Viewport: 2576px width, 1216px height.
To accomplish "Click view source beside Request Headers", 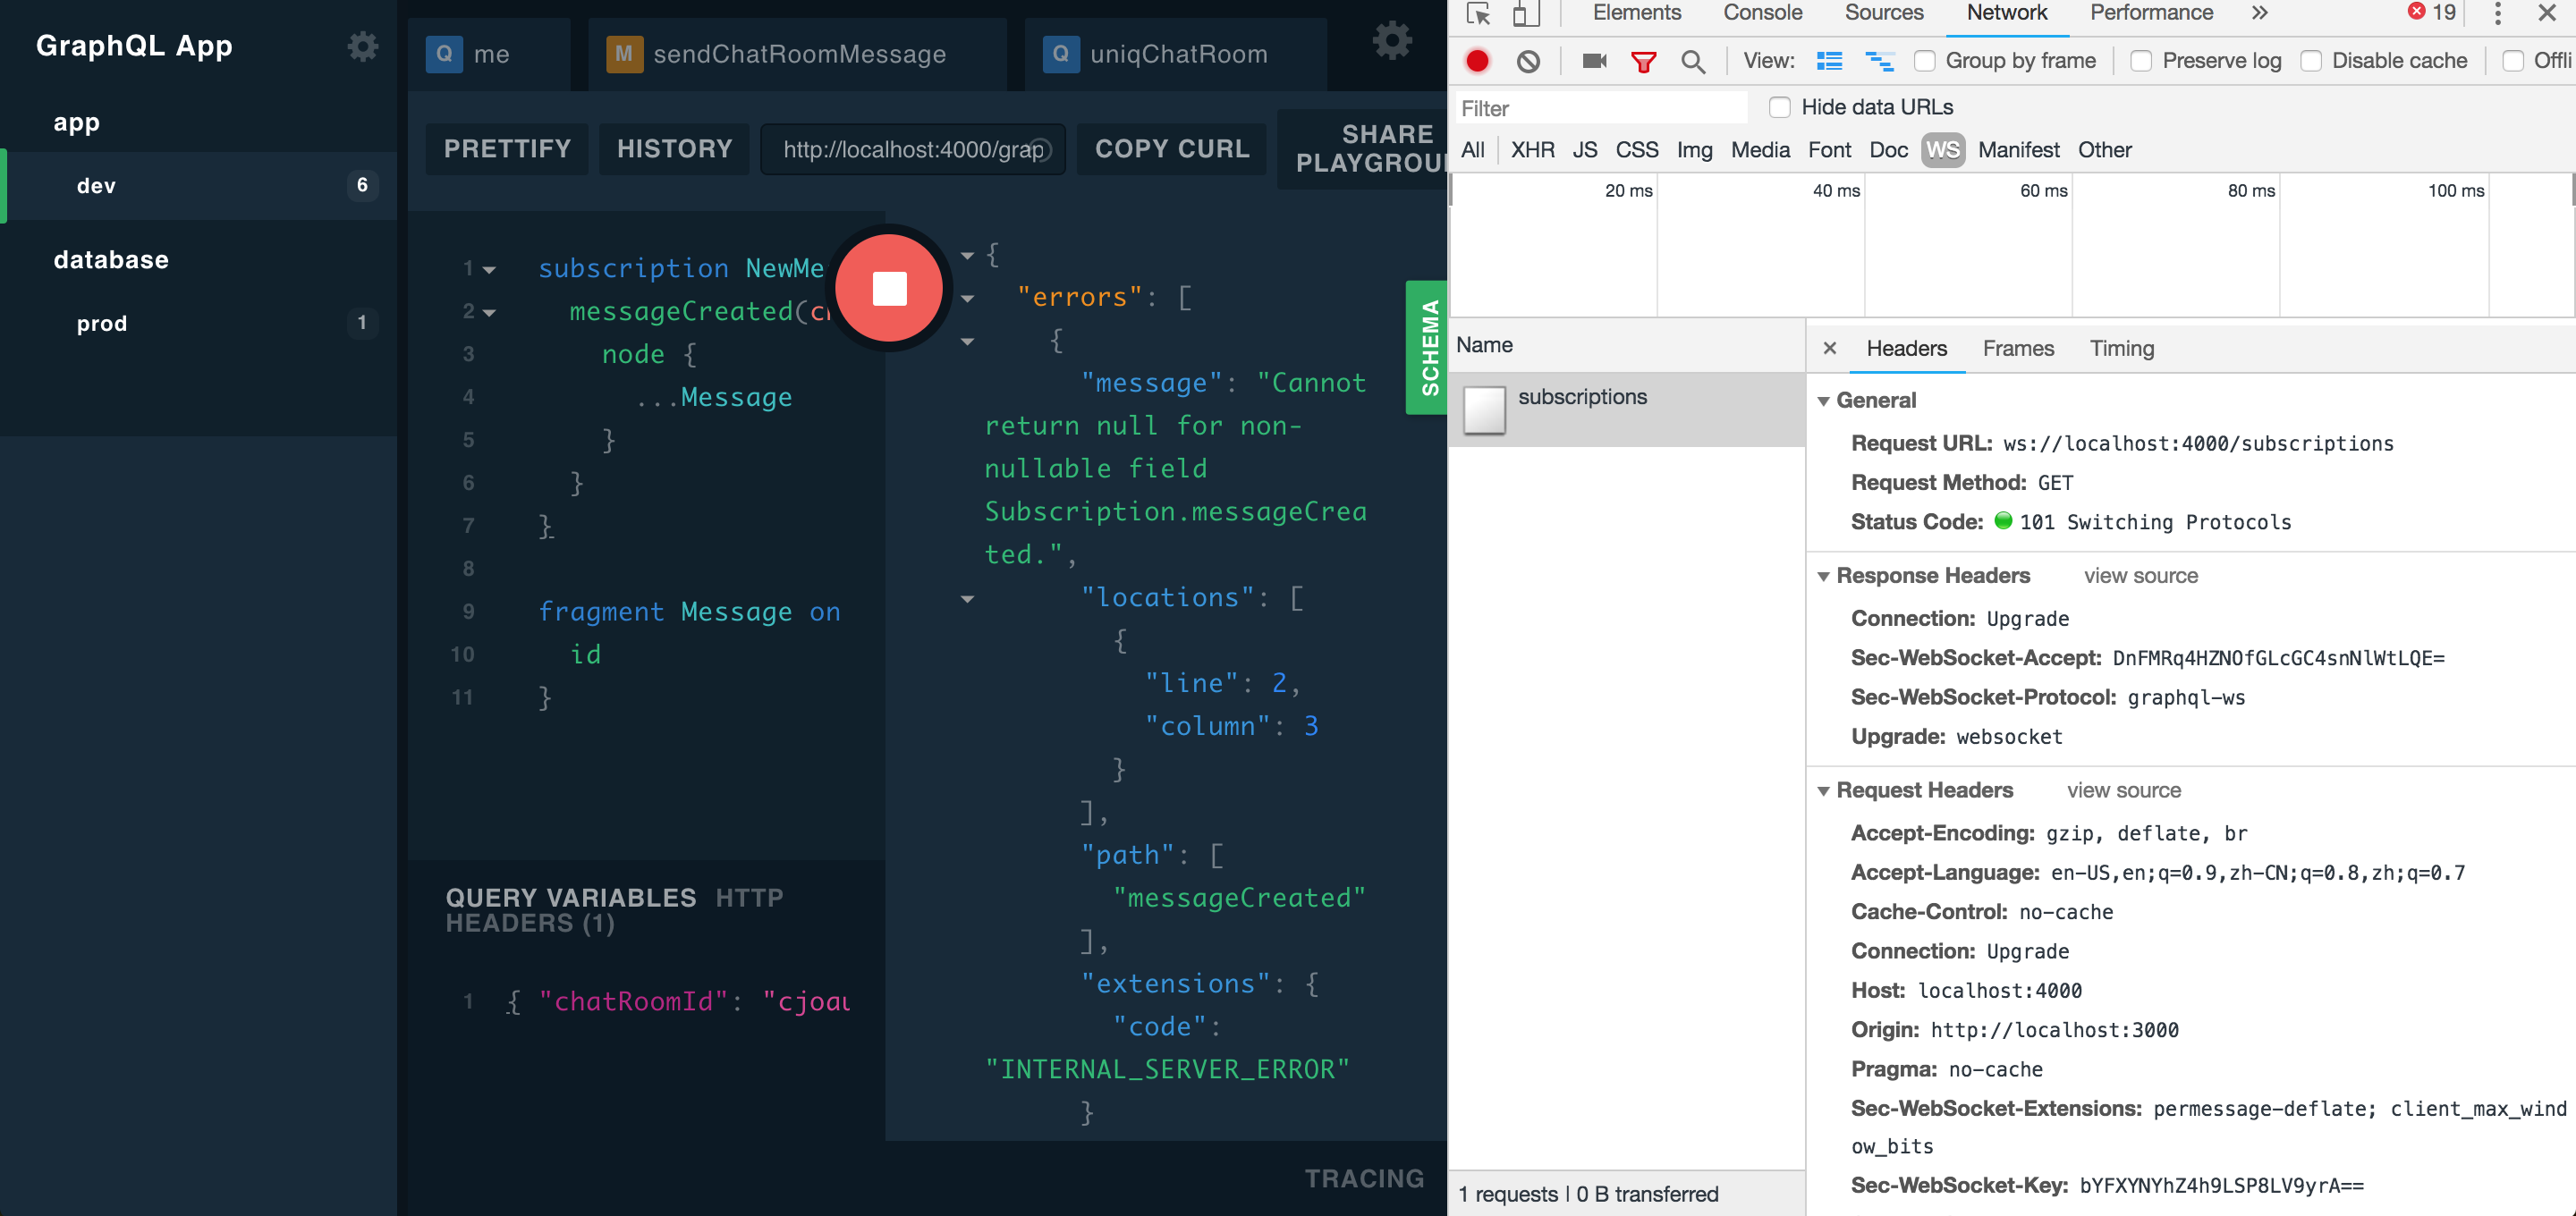I will 2123,790.
